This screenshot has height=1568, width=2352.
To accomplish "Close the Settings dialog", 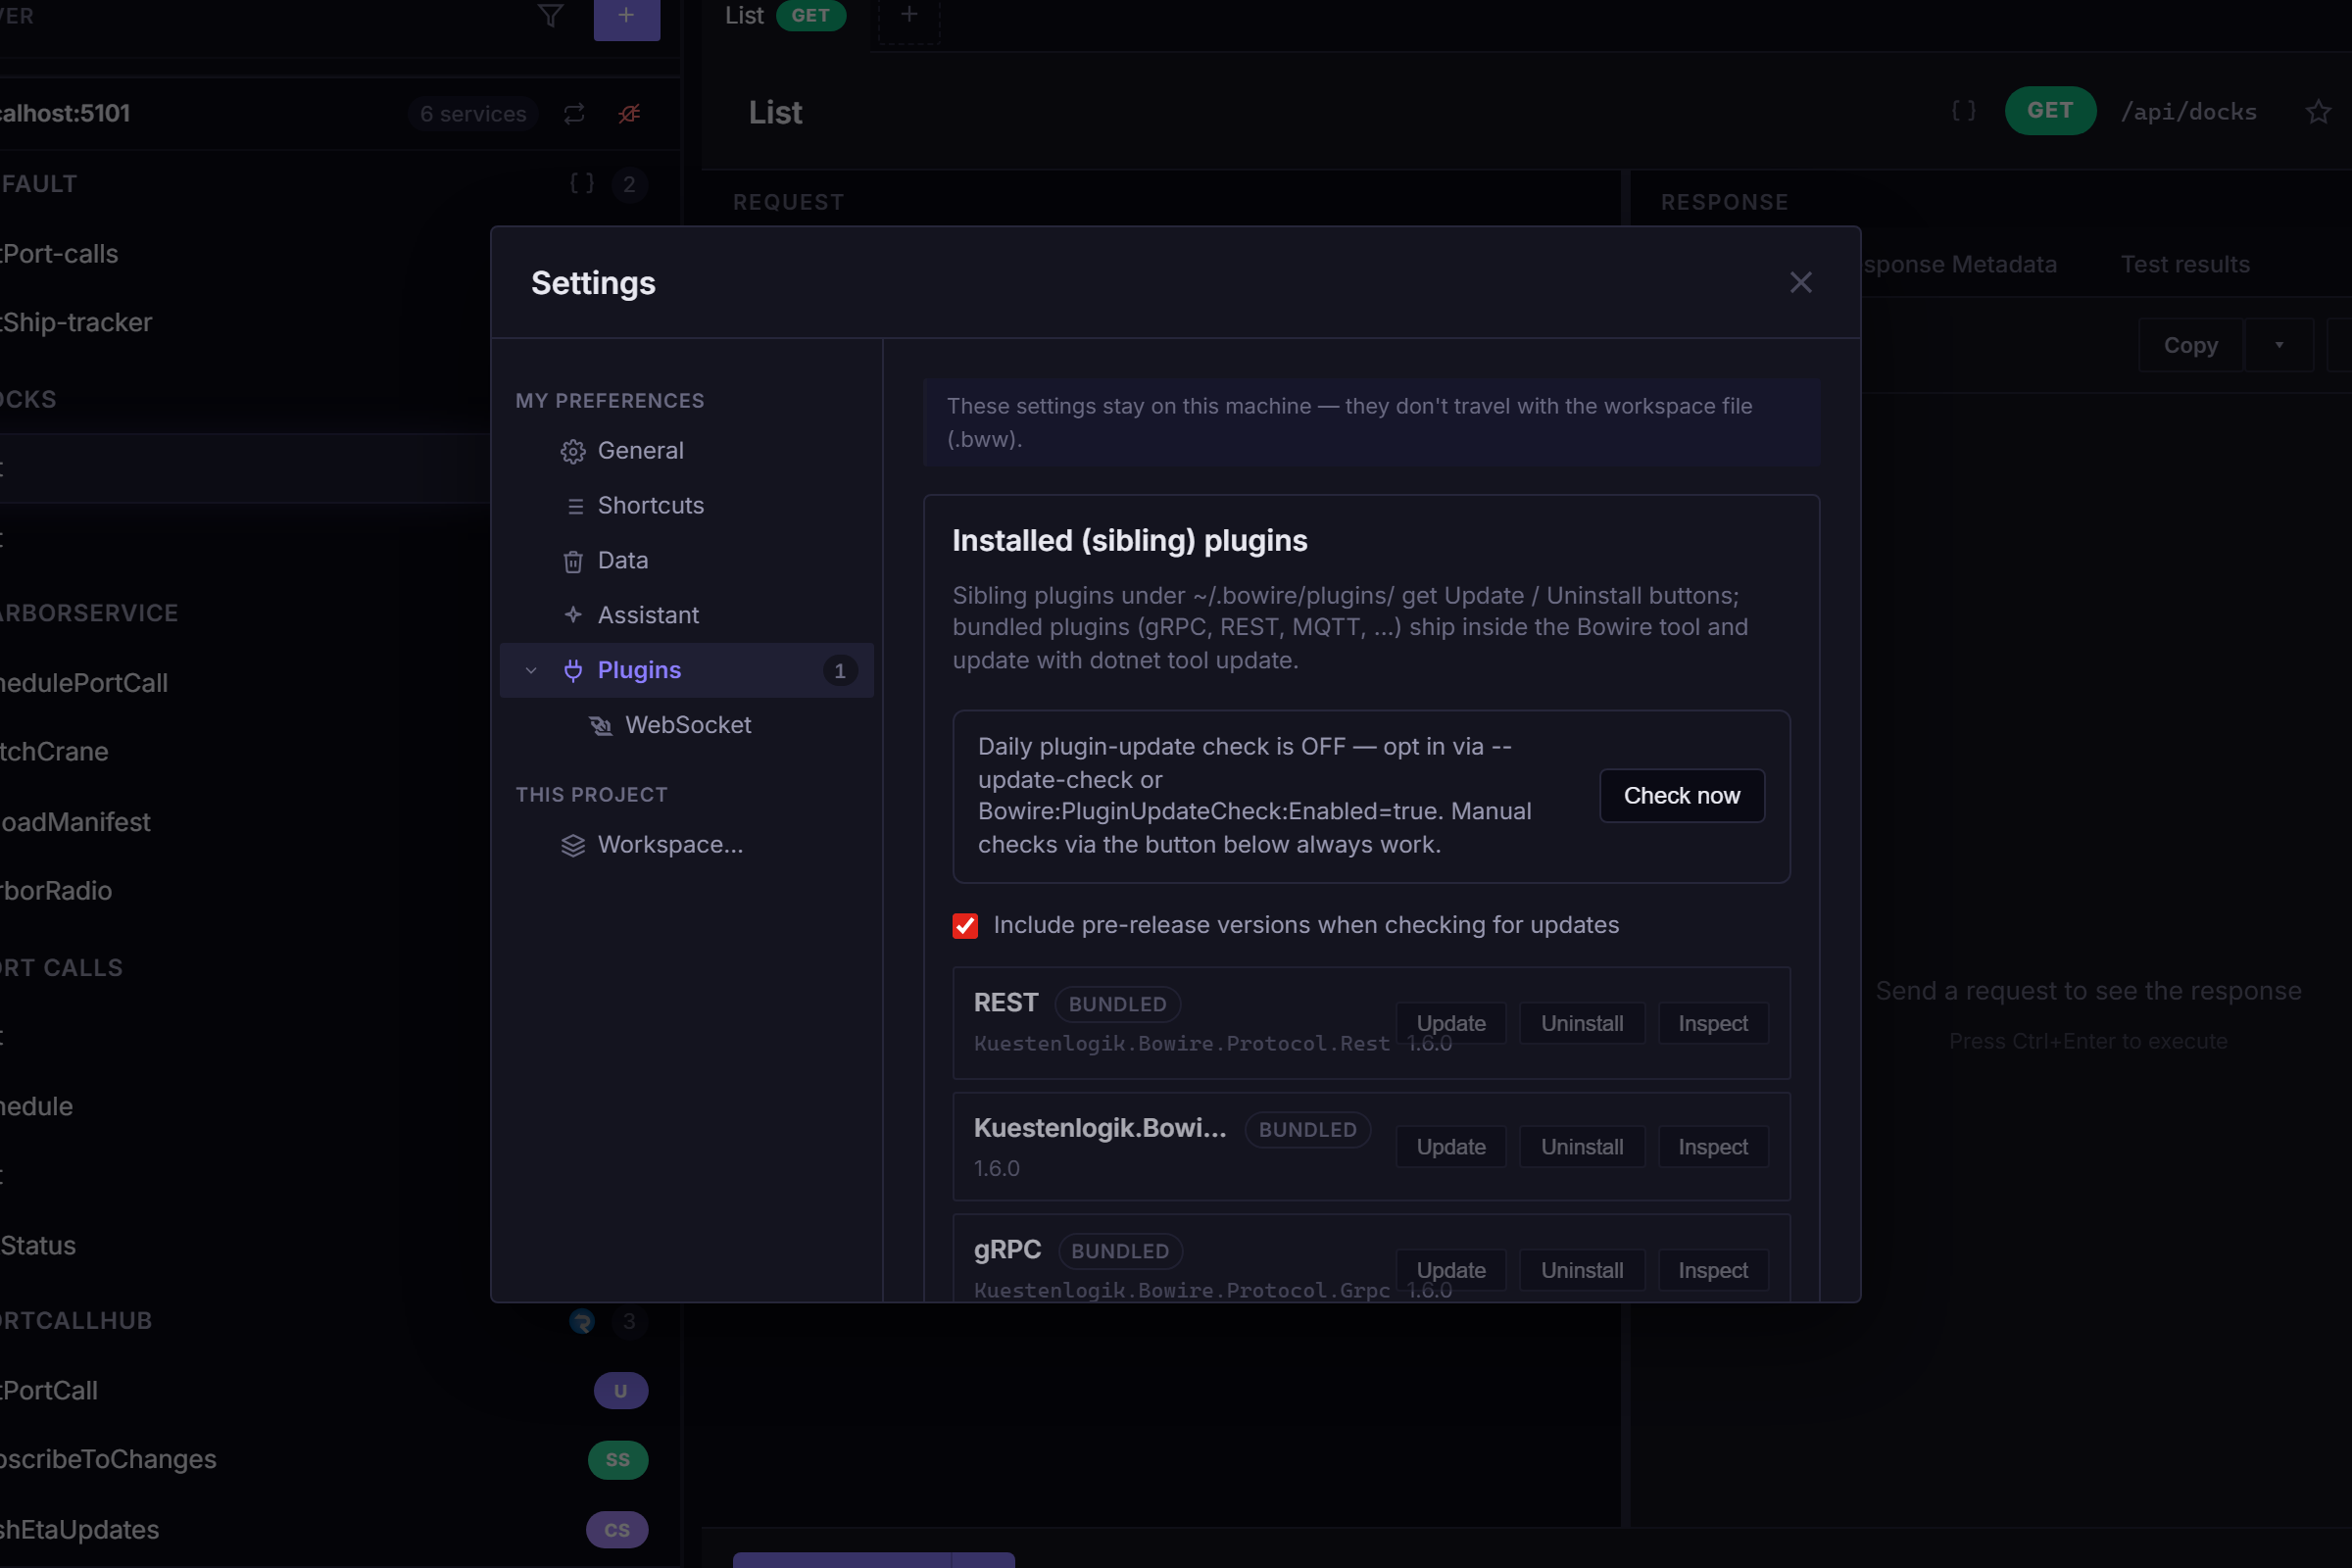I will 1800,283.
